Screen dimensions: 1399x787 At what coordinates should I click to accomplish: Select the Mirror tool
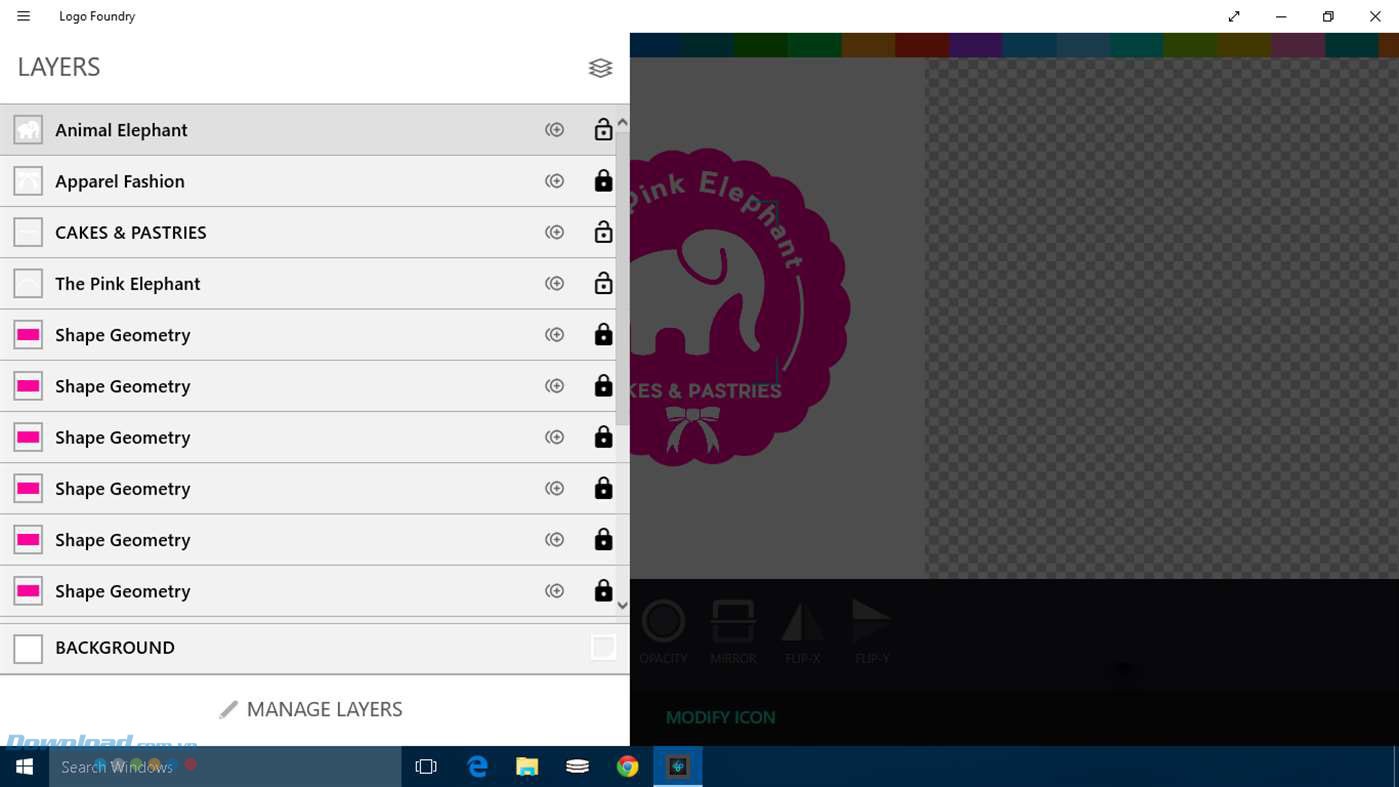[733, 622]
